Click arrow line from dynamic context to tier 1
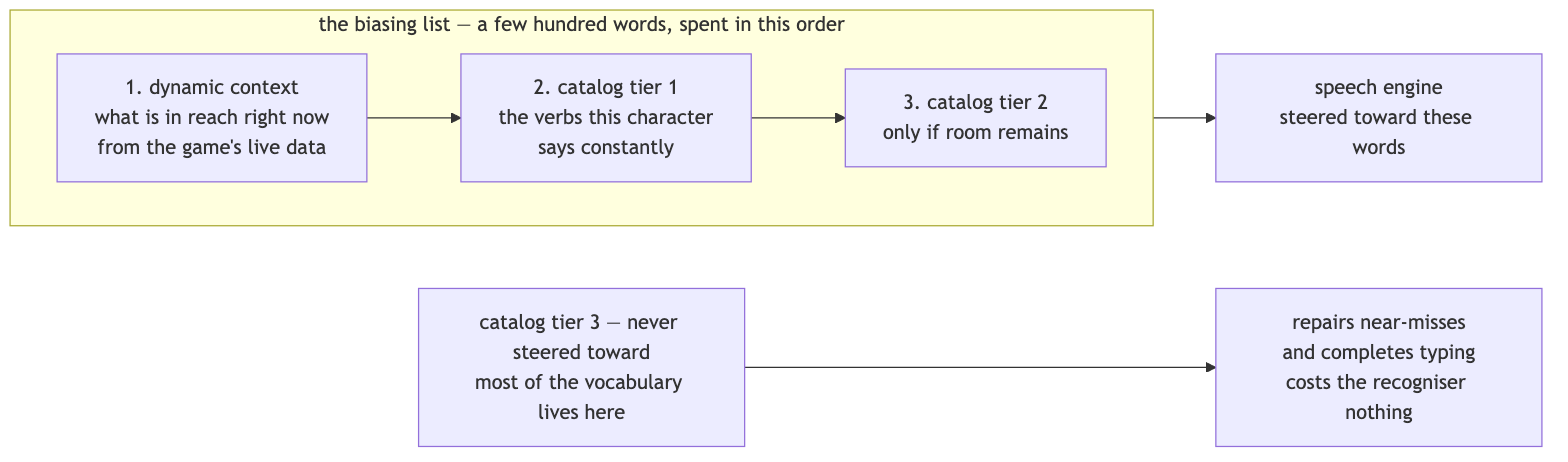Image resolution: width=1568 pixels, height=462 pixels. coord(410,118)
